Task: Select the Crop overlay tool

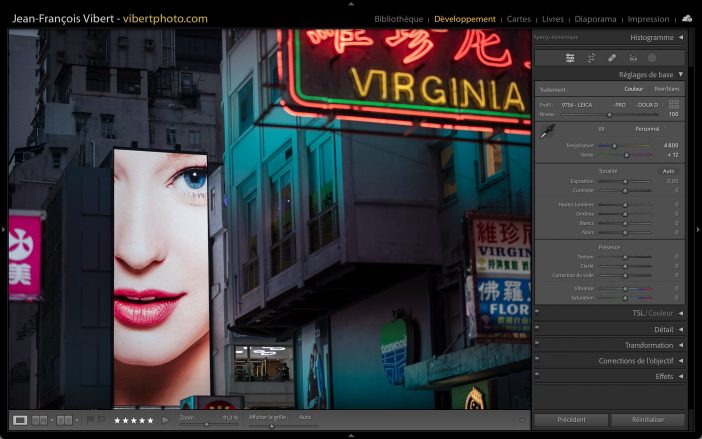Action: [x=591, y=57]
